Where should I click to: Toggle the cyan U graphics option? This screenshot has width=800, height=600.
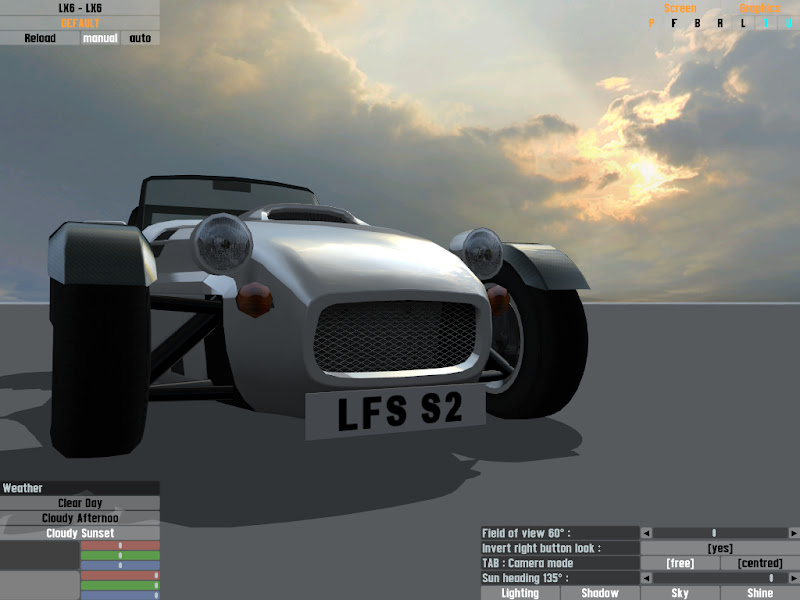(789, 23)
